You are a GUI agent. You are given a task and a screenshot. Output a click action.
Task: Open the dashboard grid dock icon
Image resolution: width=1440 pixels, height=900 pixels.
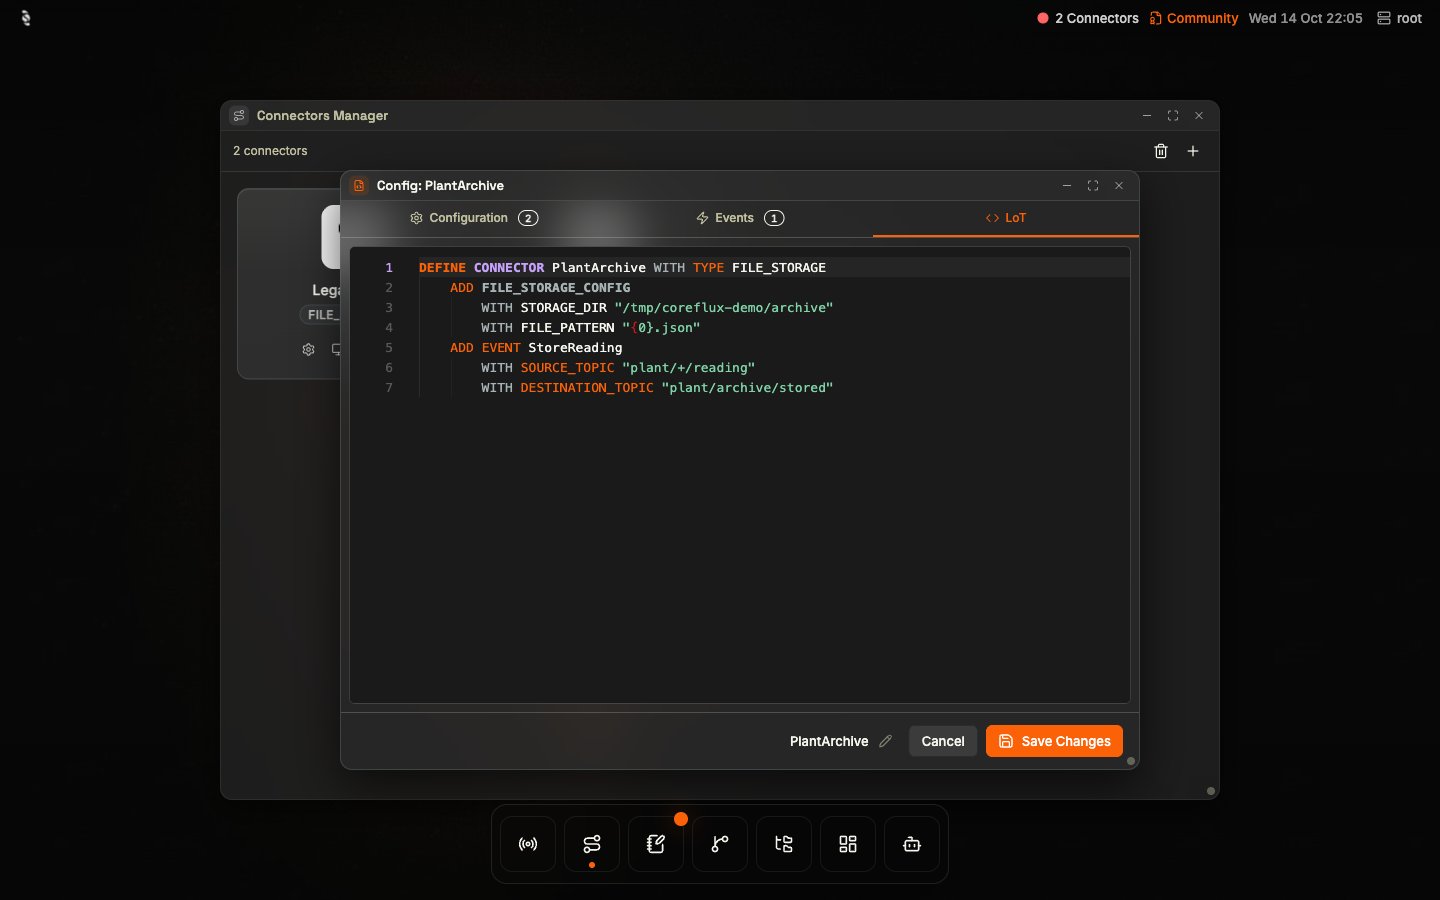tap(848, 844)
